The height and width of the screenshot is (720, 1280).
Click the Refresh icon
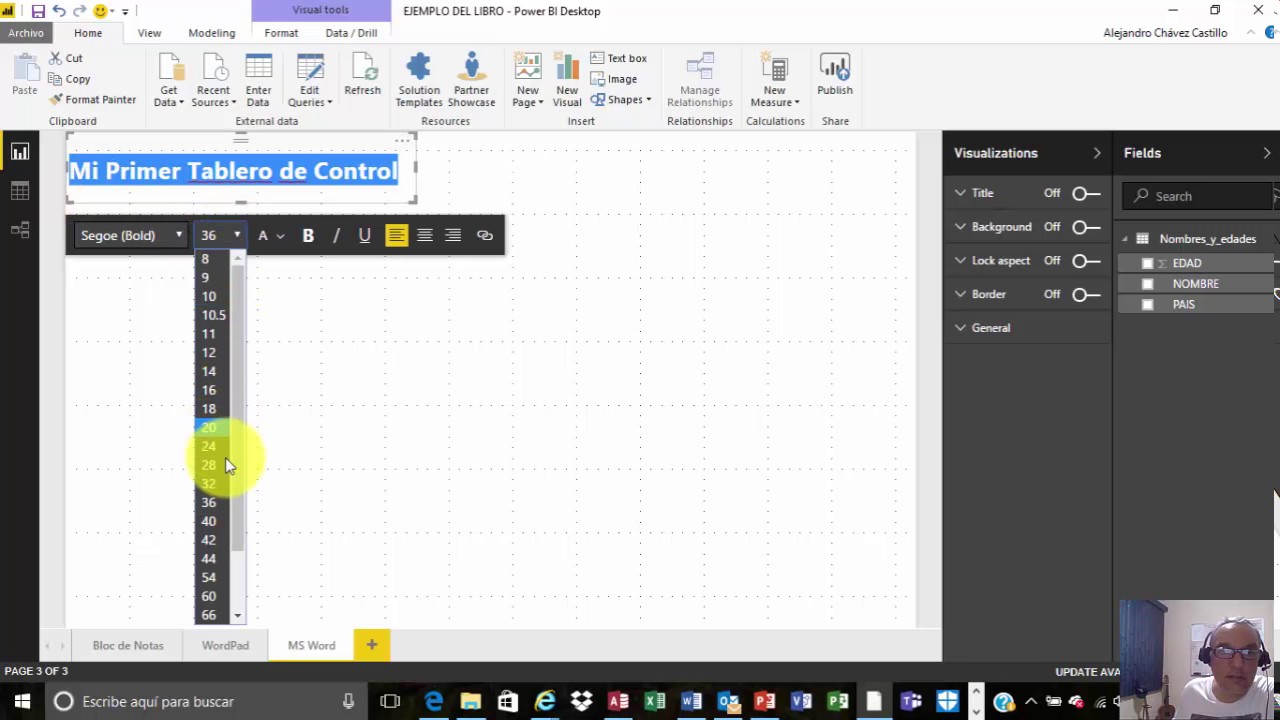362,77
